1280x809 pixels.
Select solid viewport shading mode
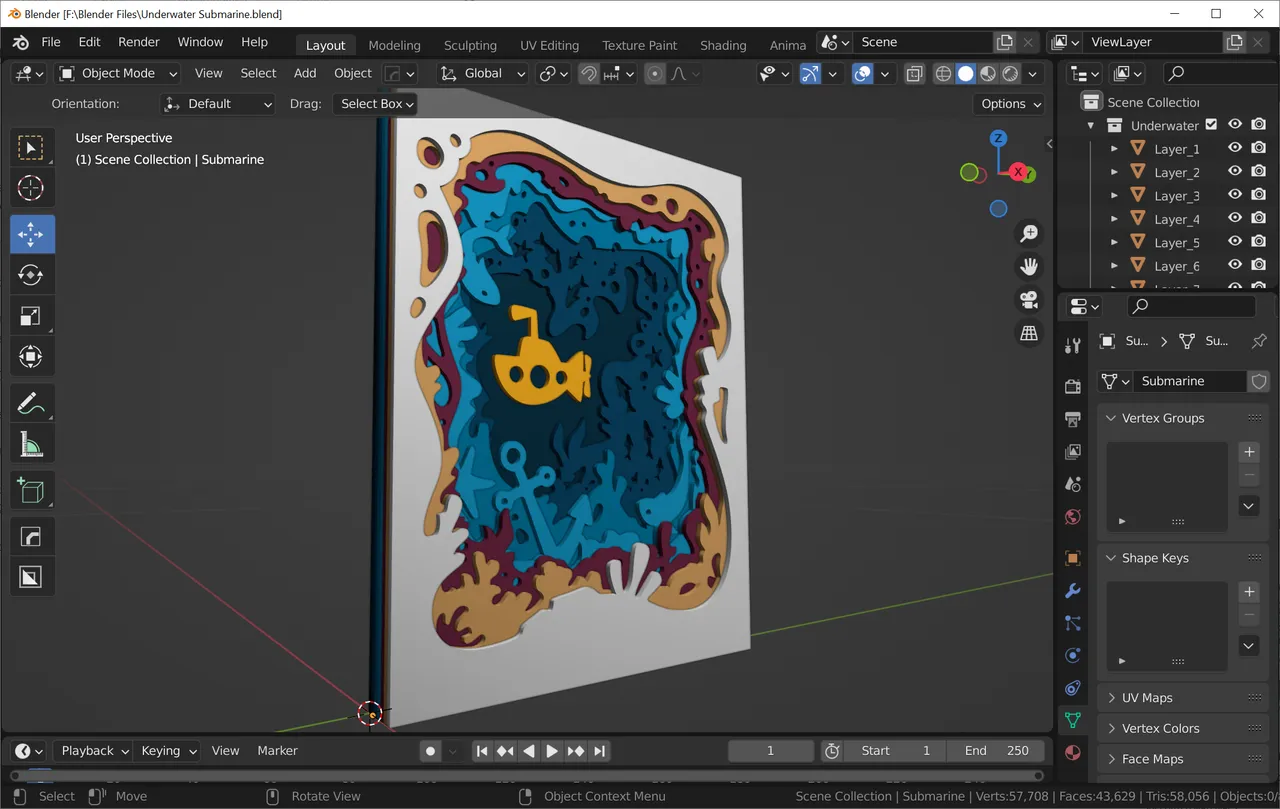click(966, 73)
